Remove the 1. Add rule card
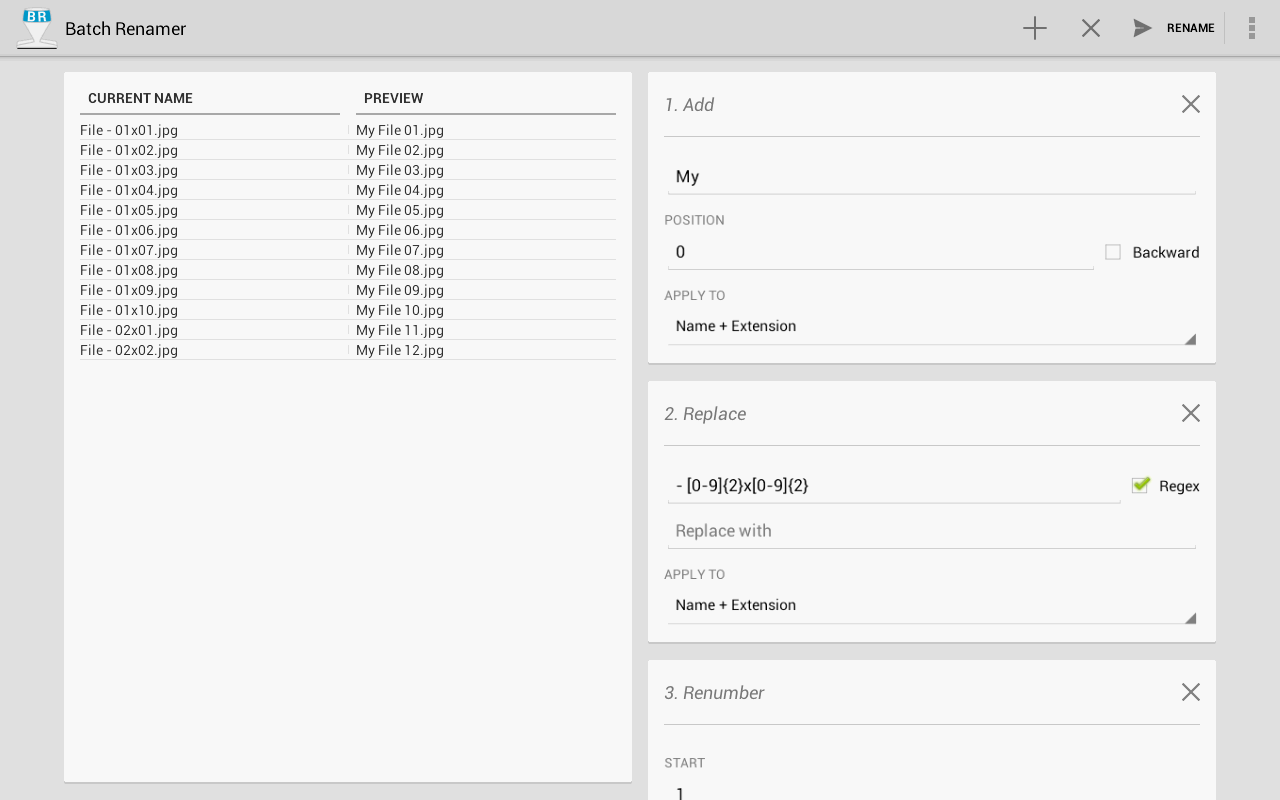1280x800 pixels. click(1190, 104)
